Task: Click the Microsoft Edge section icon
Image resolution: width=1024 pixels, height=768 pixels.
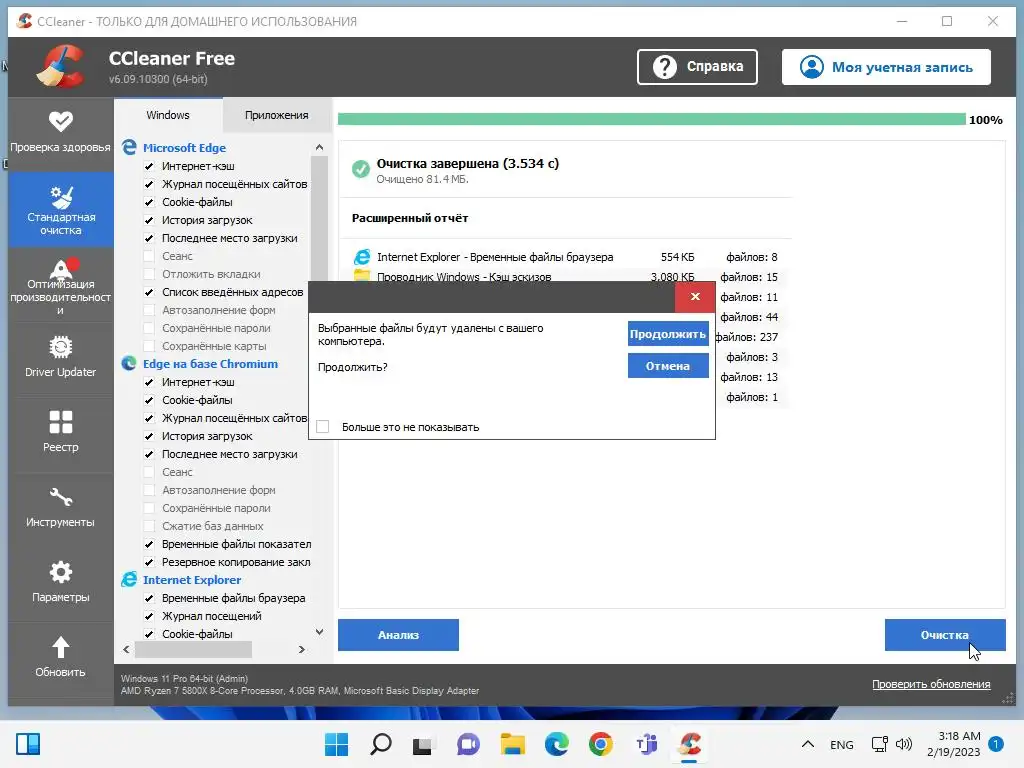Action: click(x=129, y=148)
